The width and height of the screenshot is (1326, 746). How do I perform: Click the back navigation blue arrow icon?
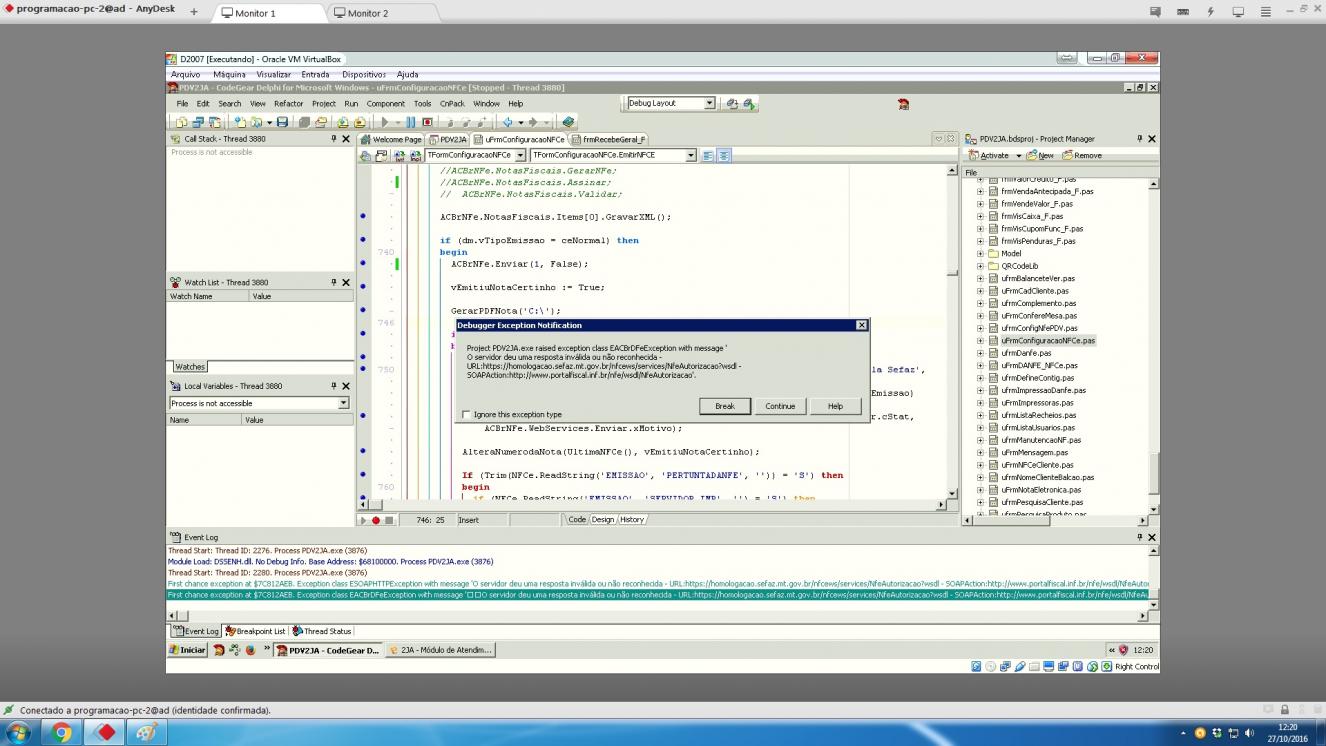tap(508, 122)
